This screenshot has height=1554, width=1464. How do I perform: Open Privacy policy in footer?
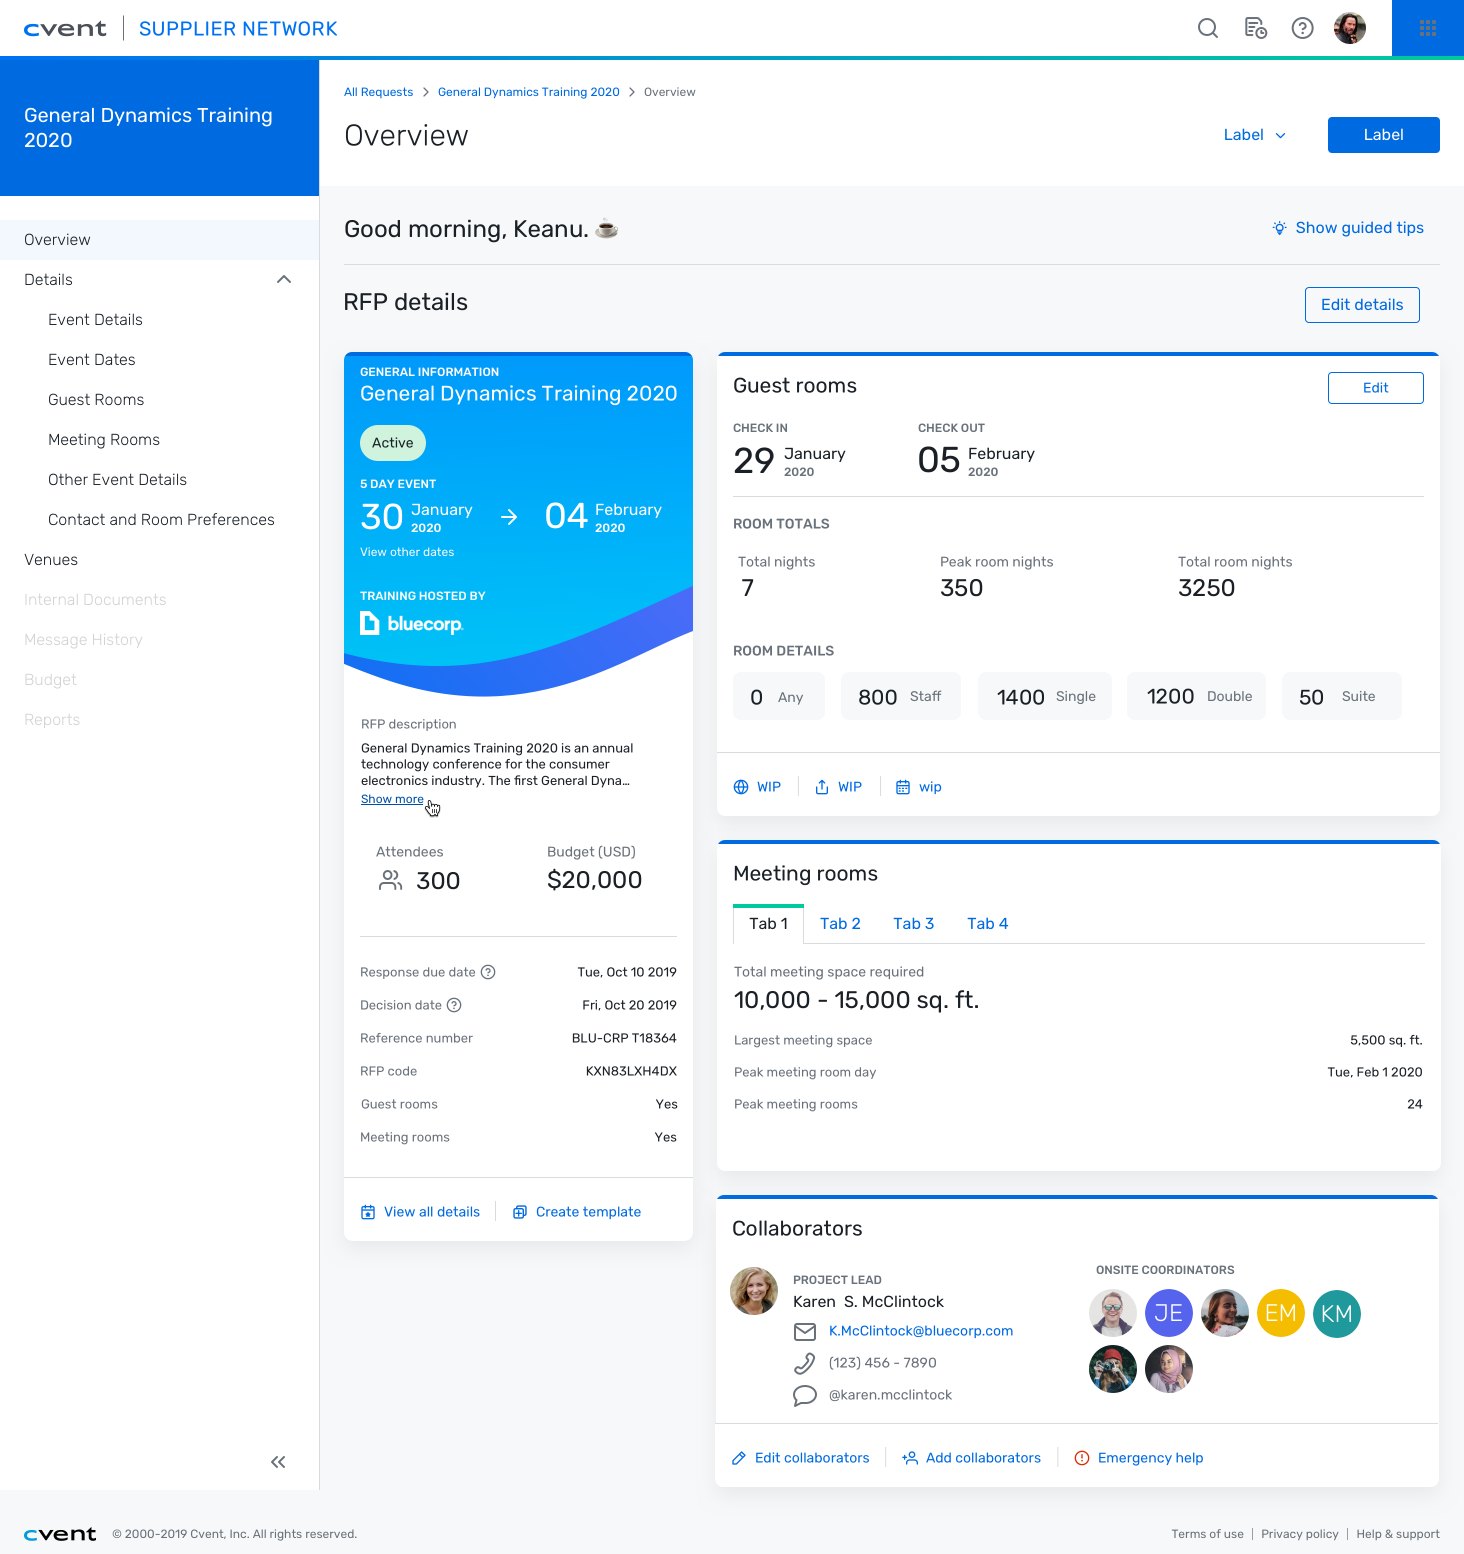(1300, 1534)
